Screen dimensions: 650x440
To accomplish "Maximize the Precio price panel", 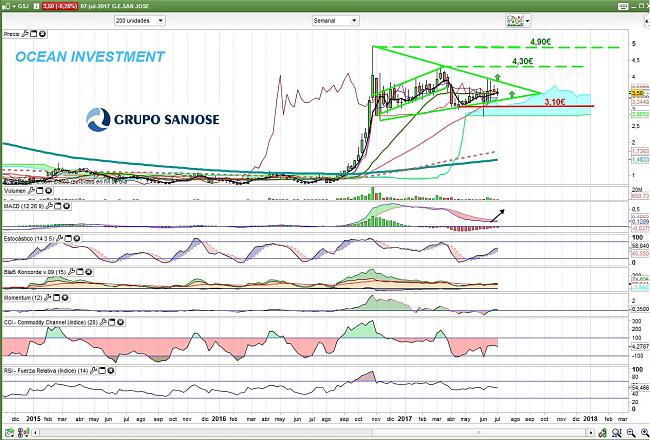I will pos(34,34).
